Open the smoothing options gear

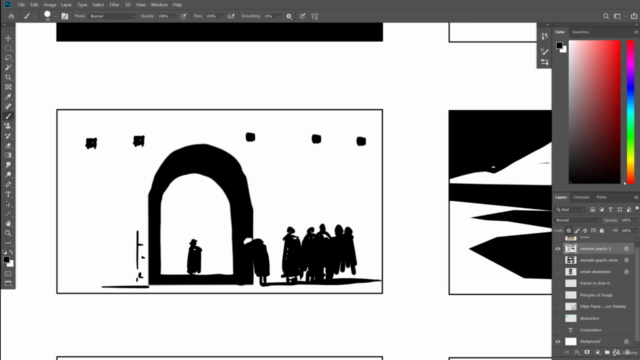289,16
